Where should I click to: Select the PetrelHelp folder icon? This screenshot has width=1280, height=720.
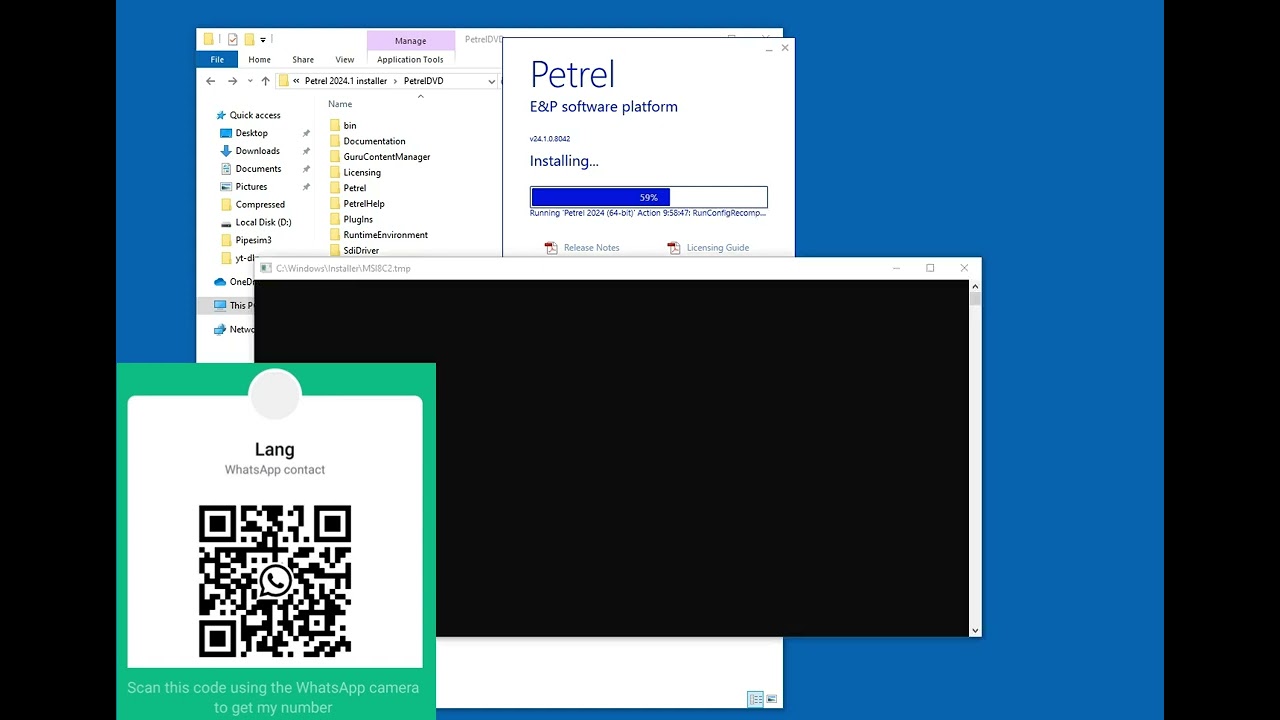point(335,203)
